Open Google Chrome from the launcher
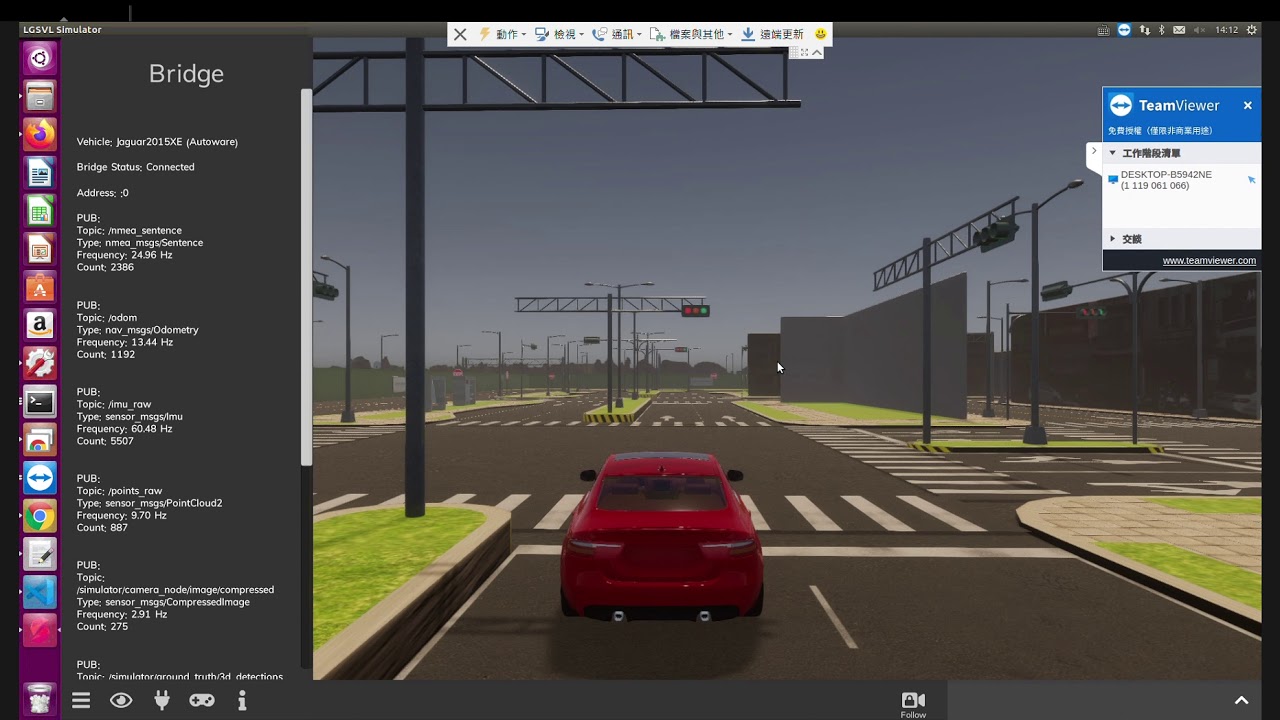The image size is (1280, 720). point(40,517)
